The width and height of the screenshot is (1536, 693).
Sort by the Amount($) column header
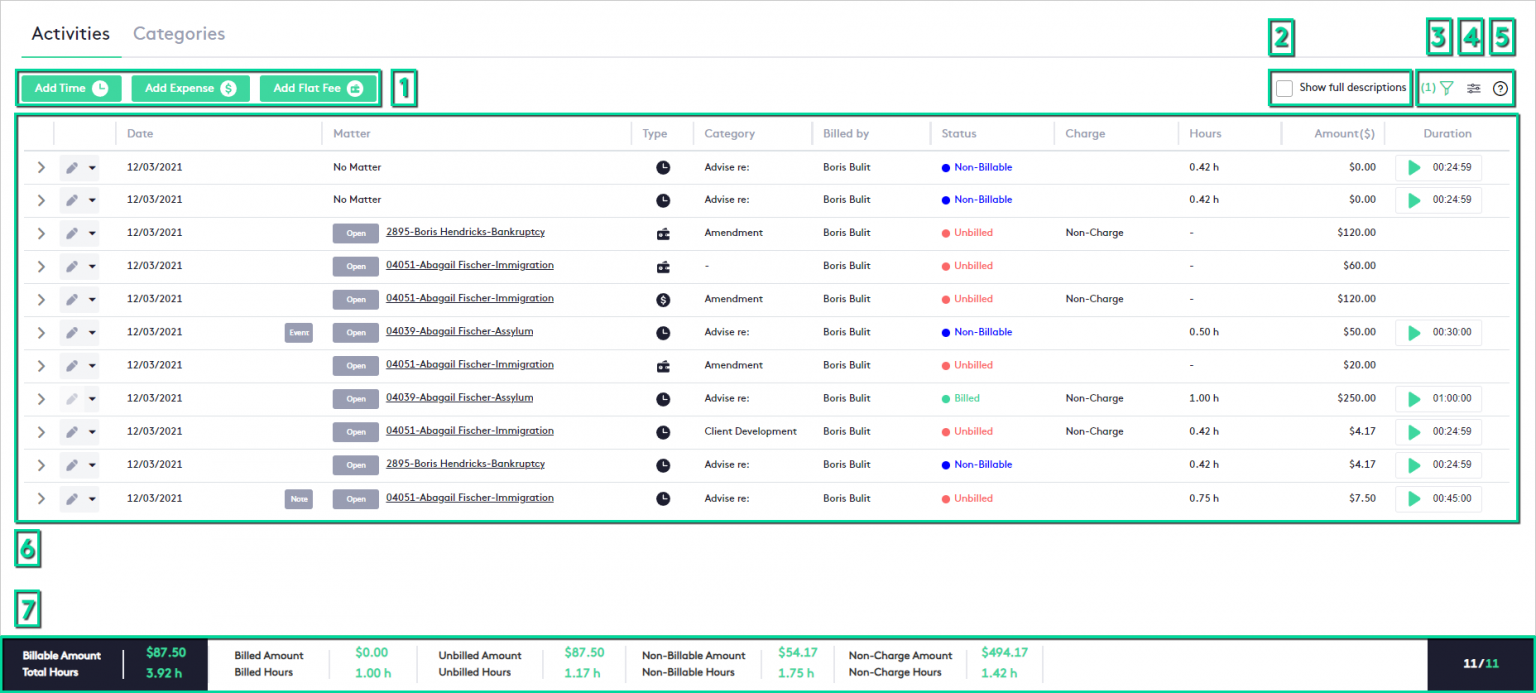(x=1345, y=133)
